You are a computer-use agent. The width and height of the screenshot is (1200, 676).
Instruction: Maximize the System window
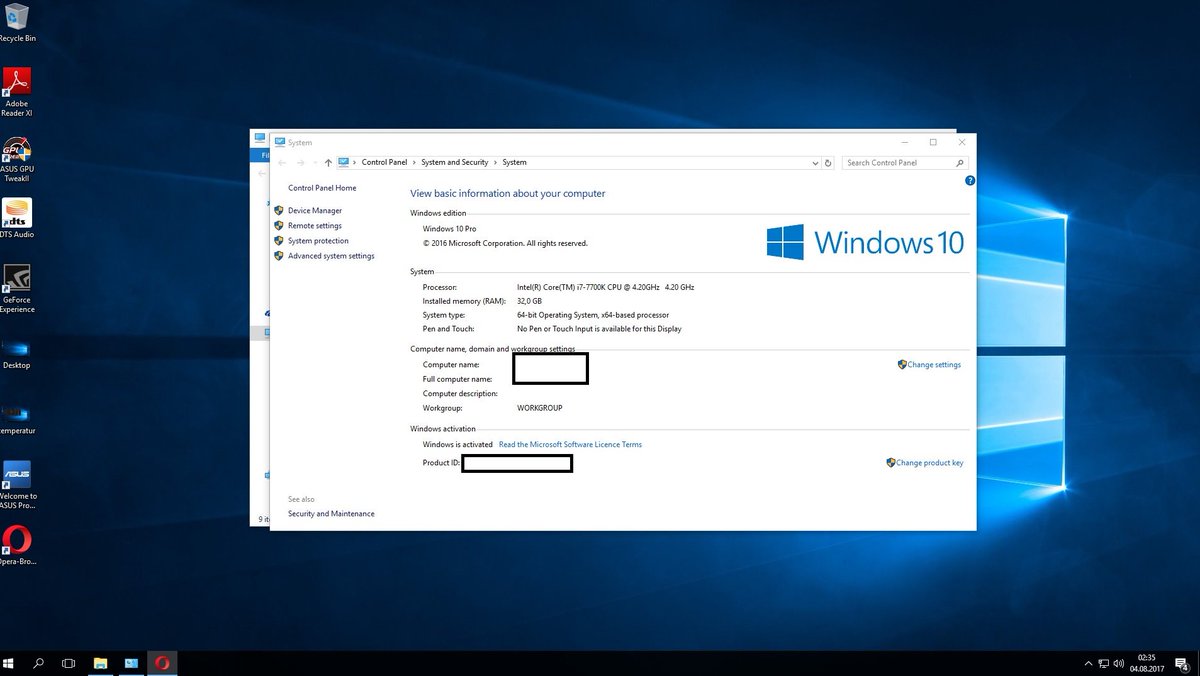click(933, 142)
